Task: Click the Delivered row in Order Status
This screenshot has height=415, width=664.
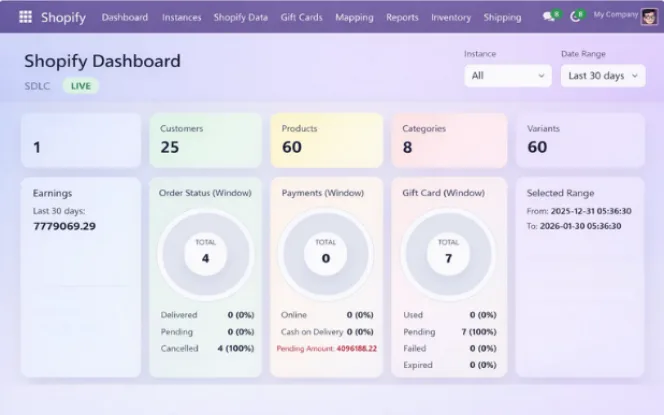Action: 207,315
